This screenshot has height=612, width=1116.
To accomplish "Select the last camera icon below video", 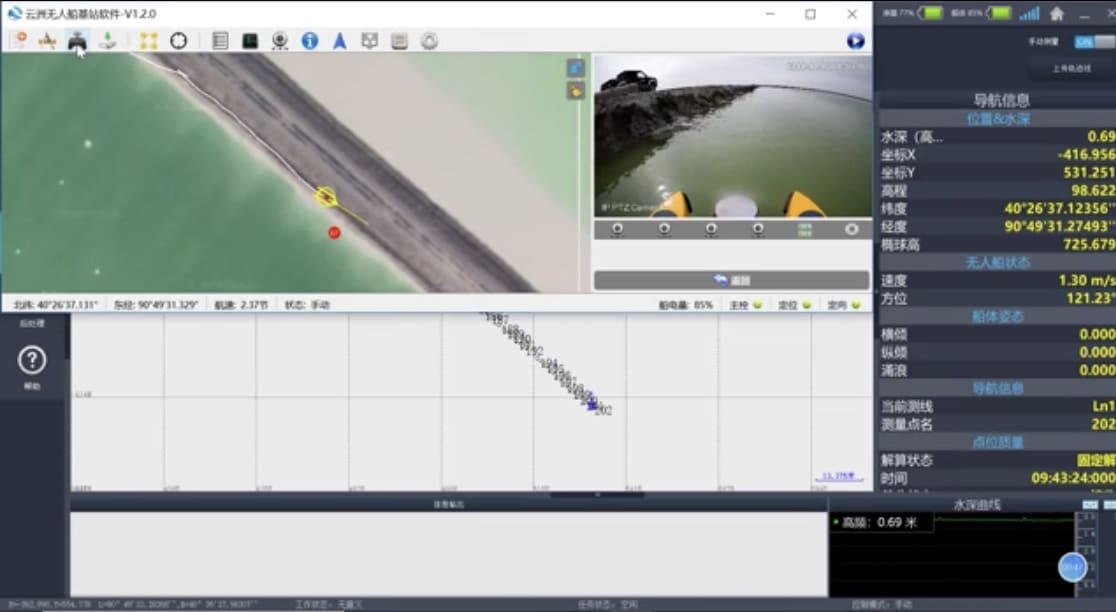I will click(x=851, y=229).
